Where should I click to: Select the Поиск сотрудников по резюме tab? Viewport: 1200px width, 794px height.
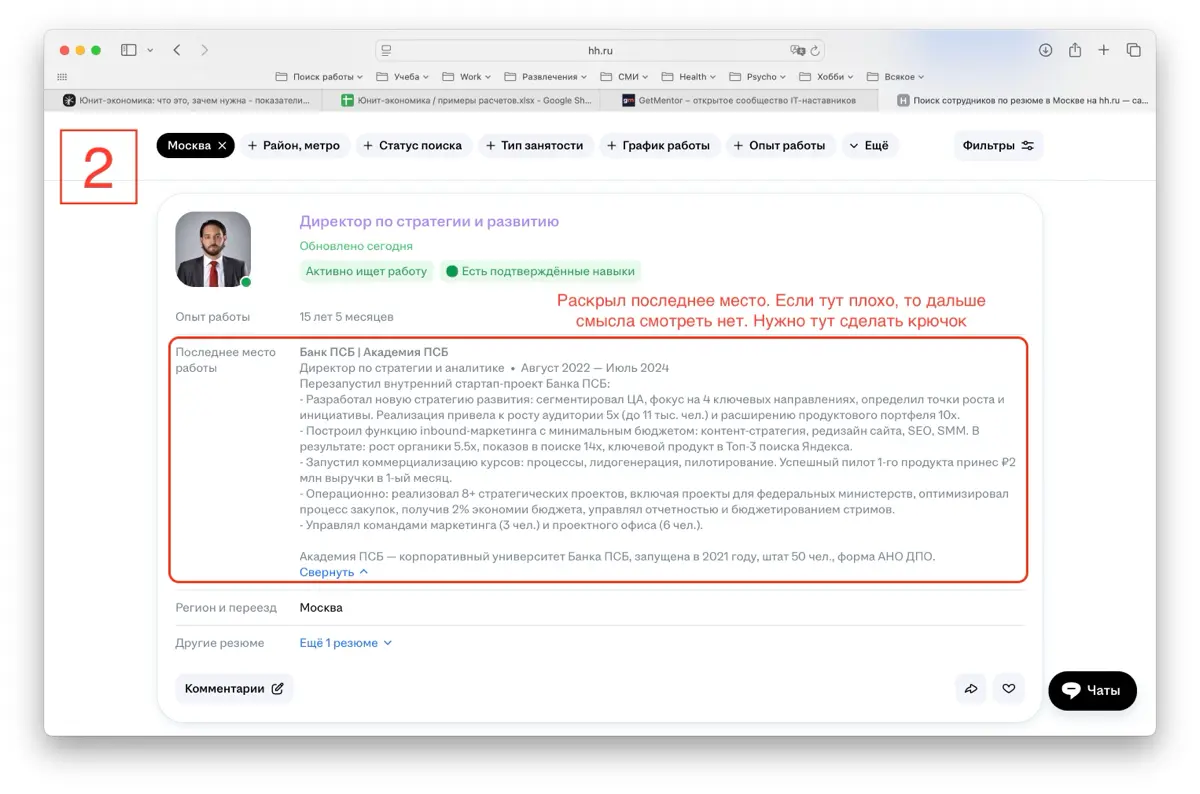(x=1018, y=100)
